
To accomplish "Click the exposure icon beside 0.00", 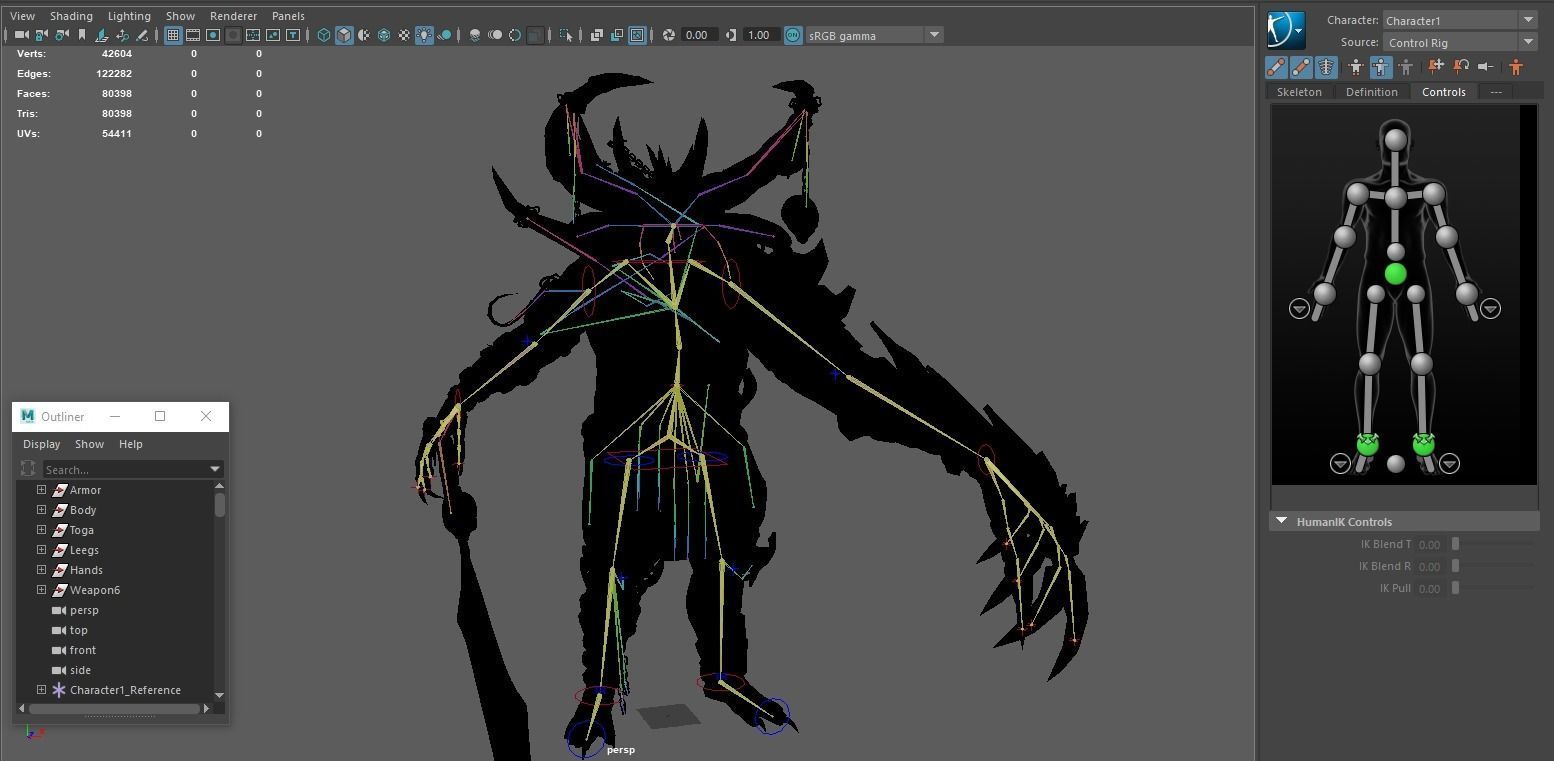I will [669, 35].
